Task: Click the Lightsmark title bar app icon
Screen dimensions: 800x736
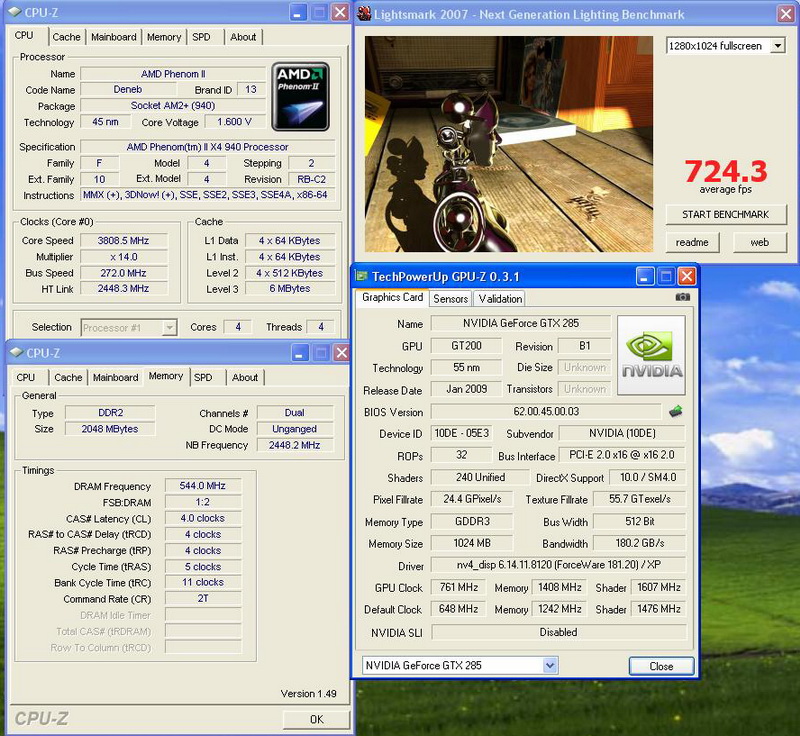Action: (364, 13)
